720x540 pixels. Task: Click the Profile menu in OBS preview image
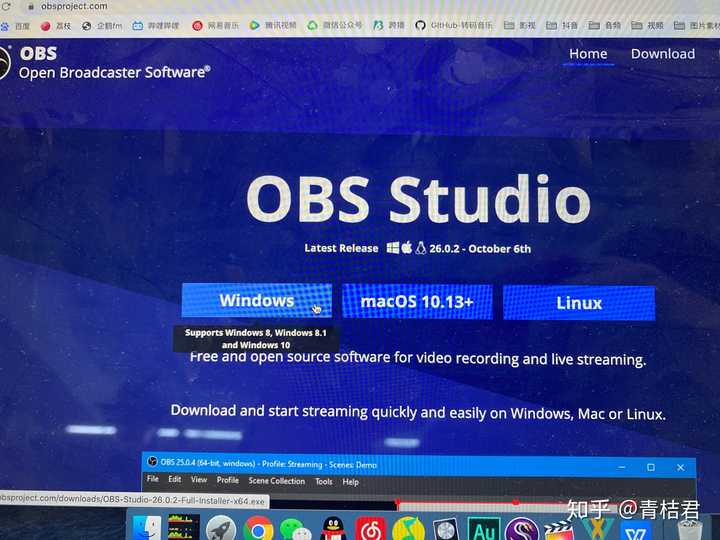click(228, 480)
